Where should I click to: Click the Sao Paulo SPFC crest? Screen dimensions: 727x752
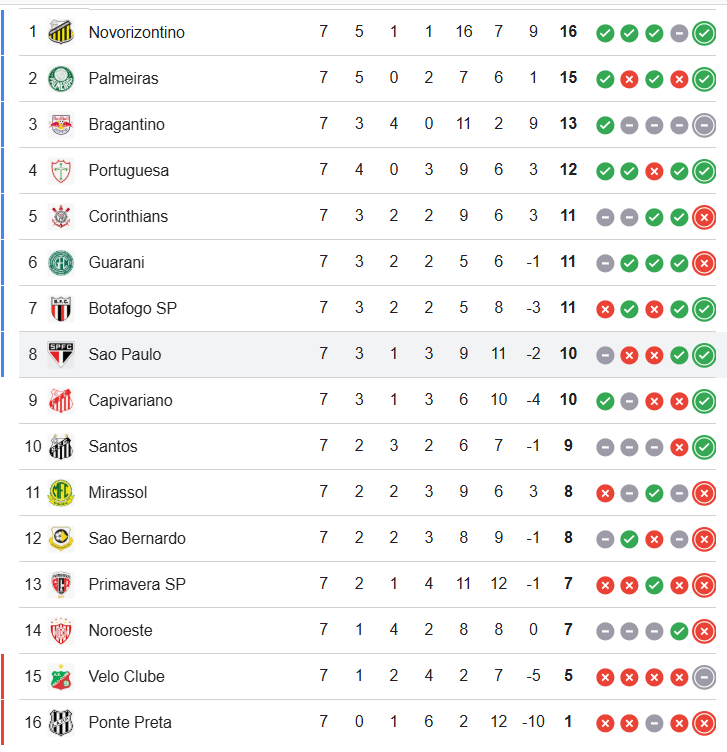click(61, 354)
